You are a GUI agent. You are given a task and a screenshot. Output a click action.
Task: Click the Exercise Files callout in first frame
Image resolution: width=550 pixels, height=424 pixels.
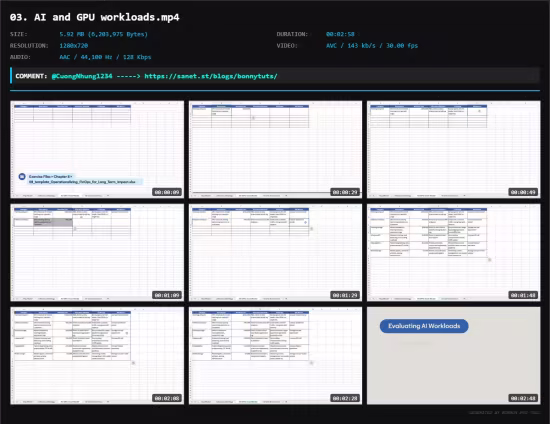(81, 179)
